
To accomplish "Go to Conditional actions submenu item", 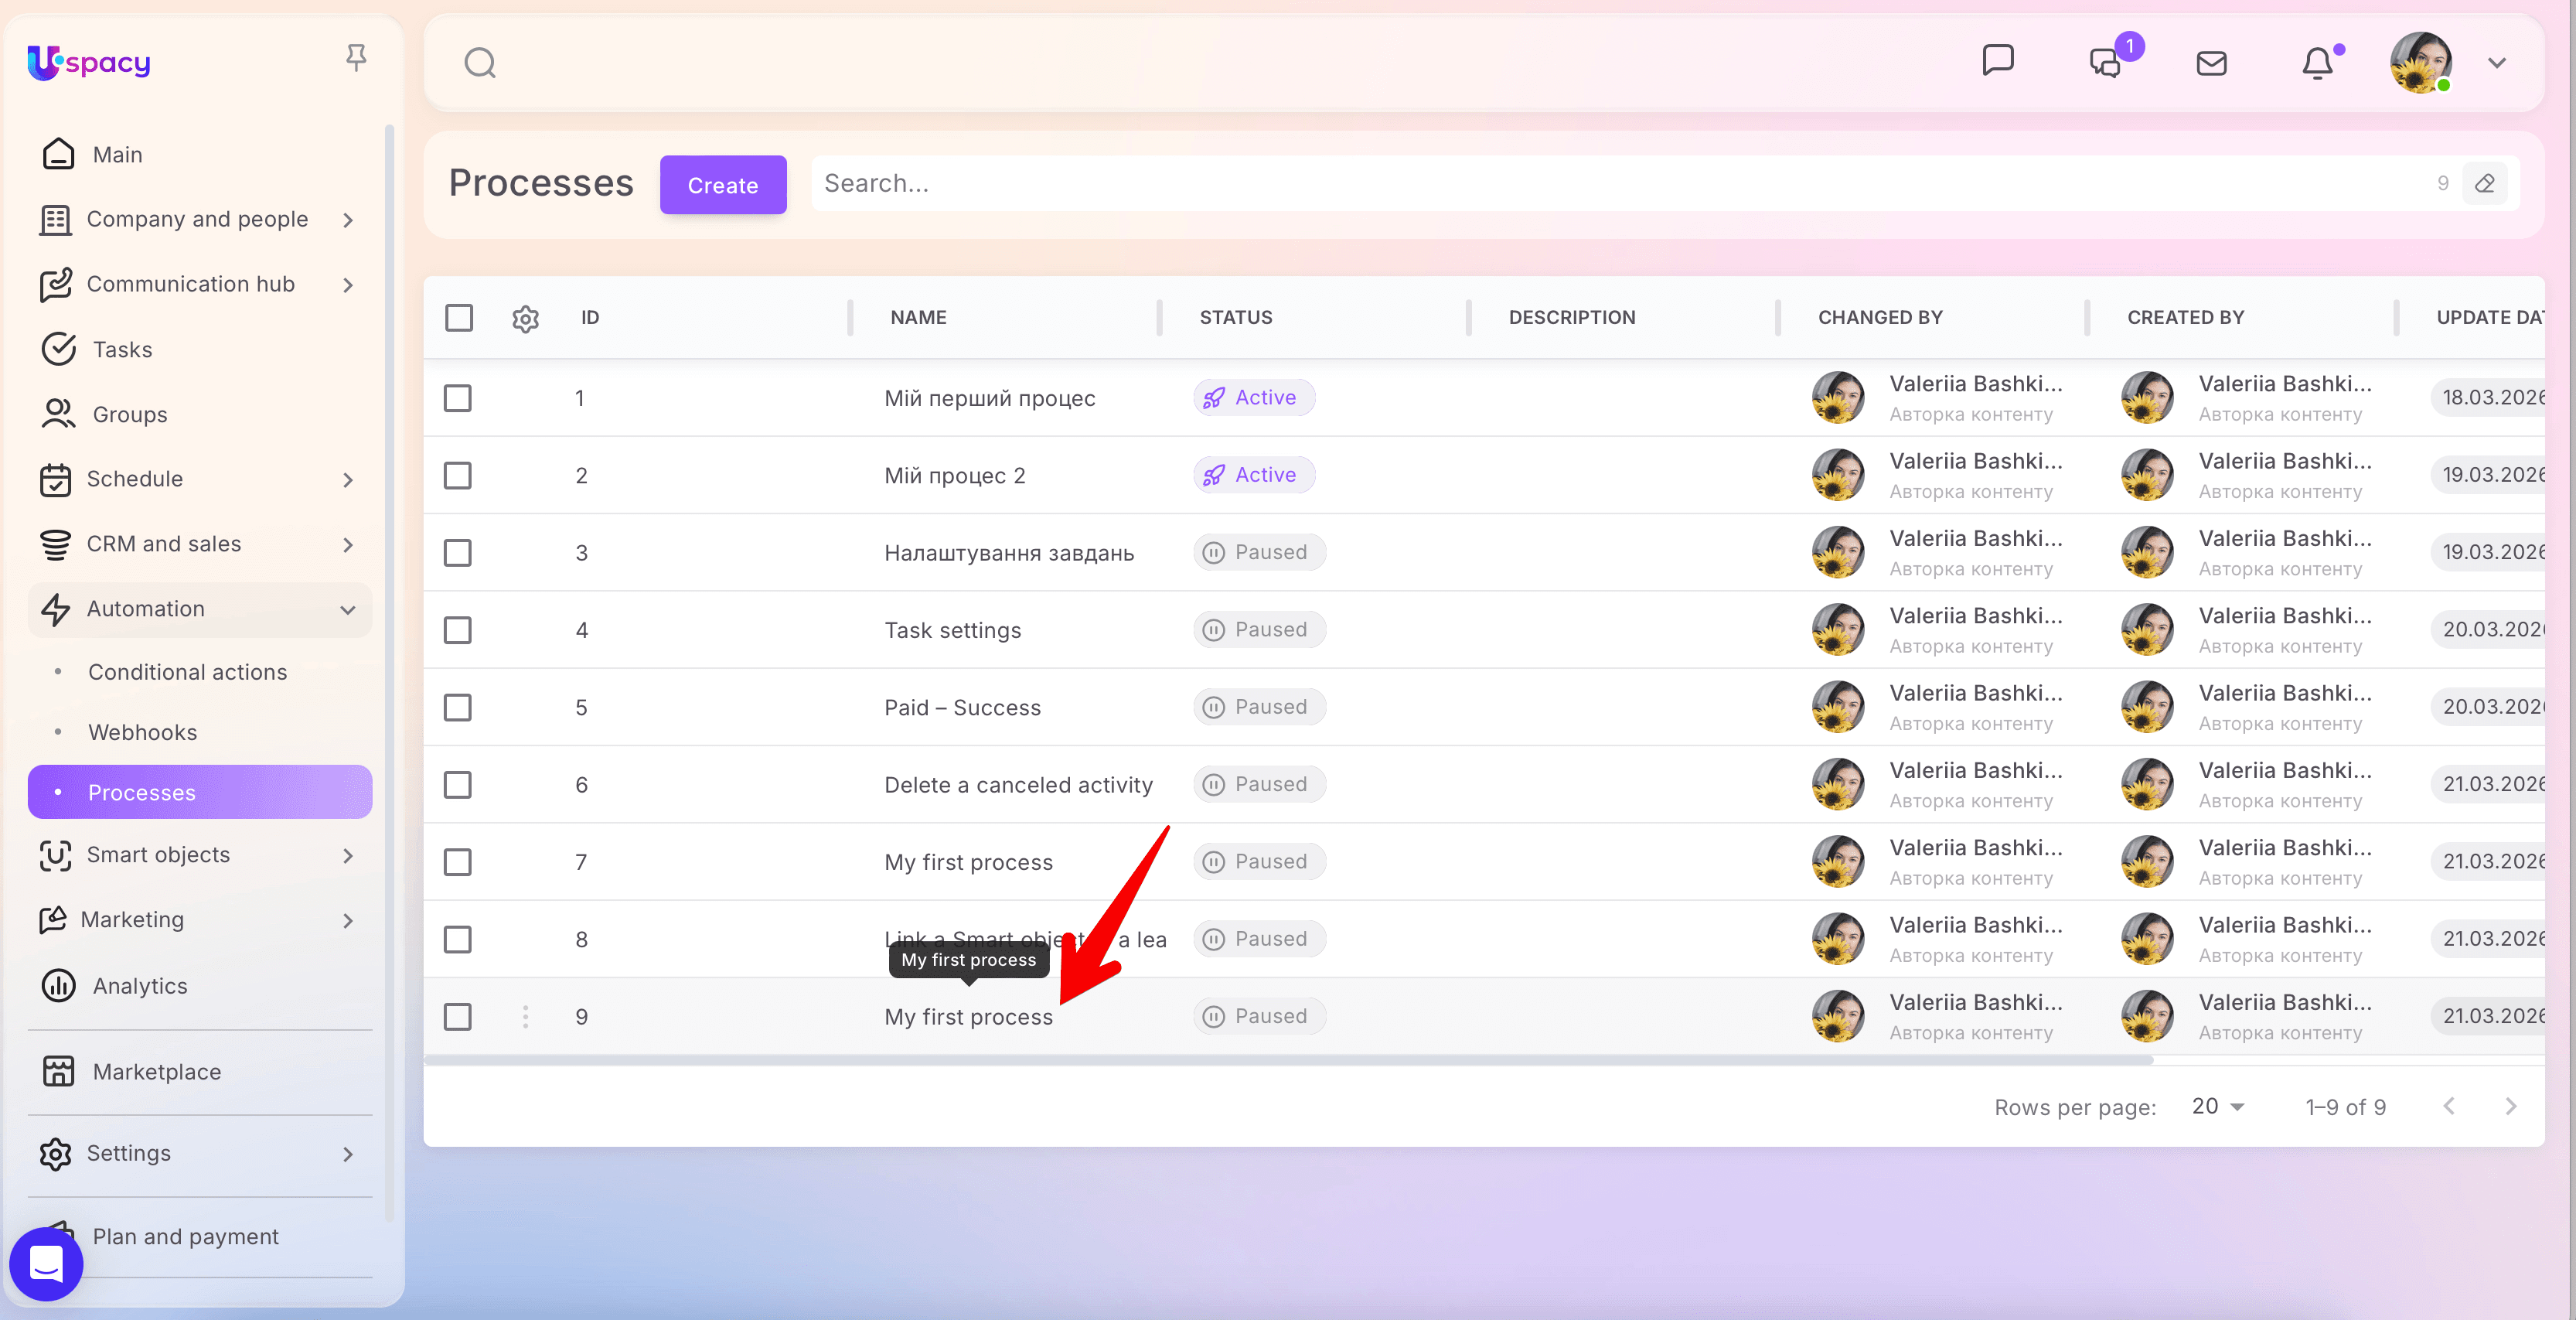I will pyautogui.click(x=188, y=672).
